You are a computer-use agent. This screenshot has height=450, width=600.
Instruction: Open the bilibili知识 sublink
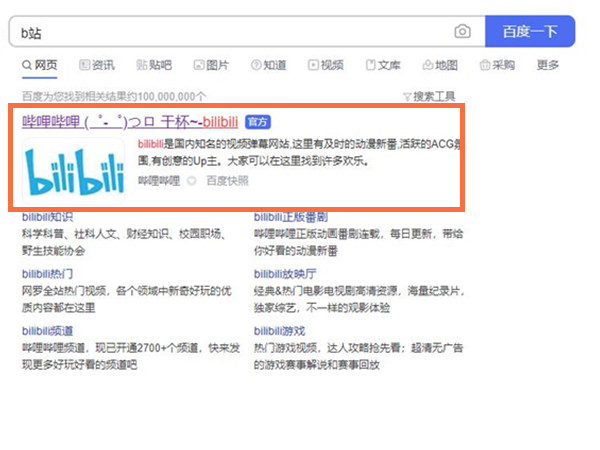click(47, 217)
